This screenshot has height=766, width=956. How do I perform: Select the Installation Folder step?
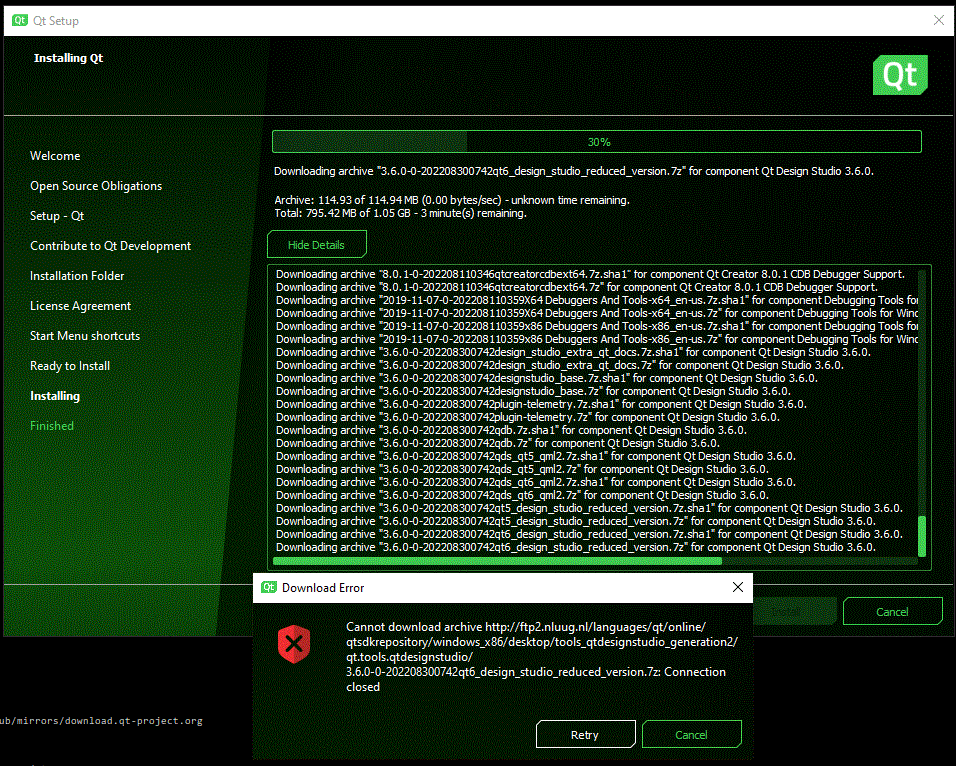[x=77, y=276]
